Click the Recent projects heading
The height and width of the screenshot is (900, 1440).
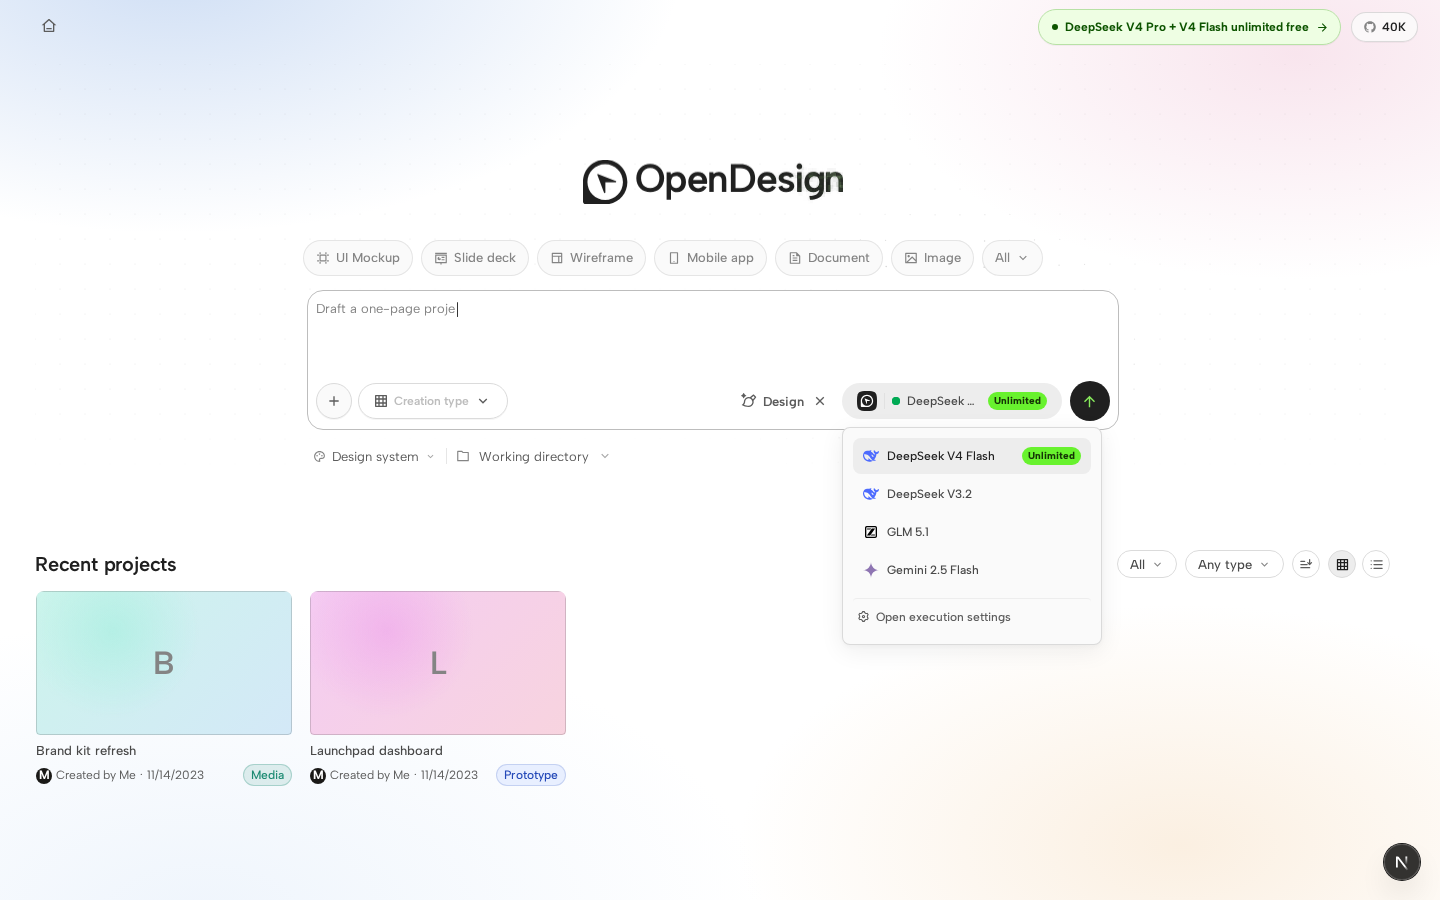pos(106,565)
